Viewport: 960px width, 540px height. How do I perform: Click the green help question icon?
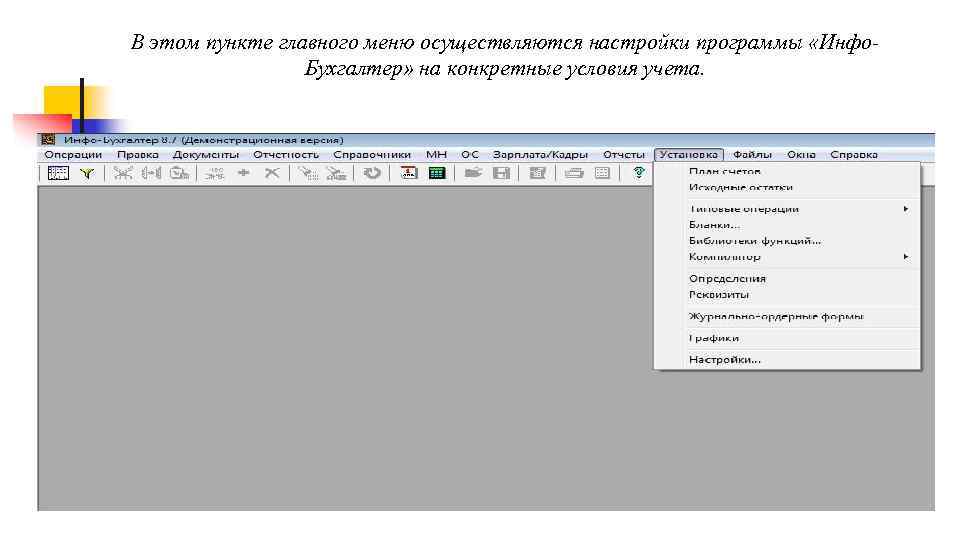639,173
